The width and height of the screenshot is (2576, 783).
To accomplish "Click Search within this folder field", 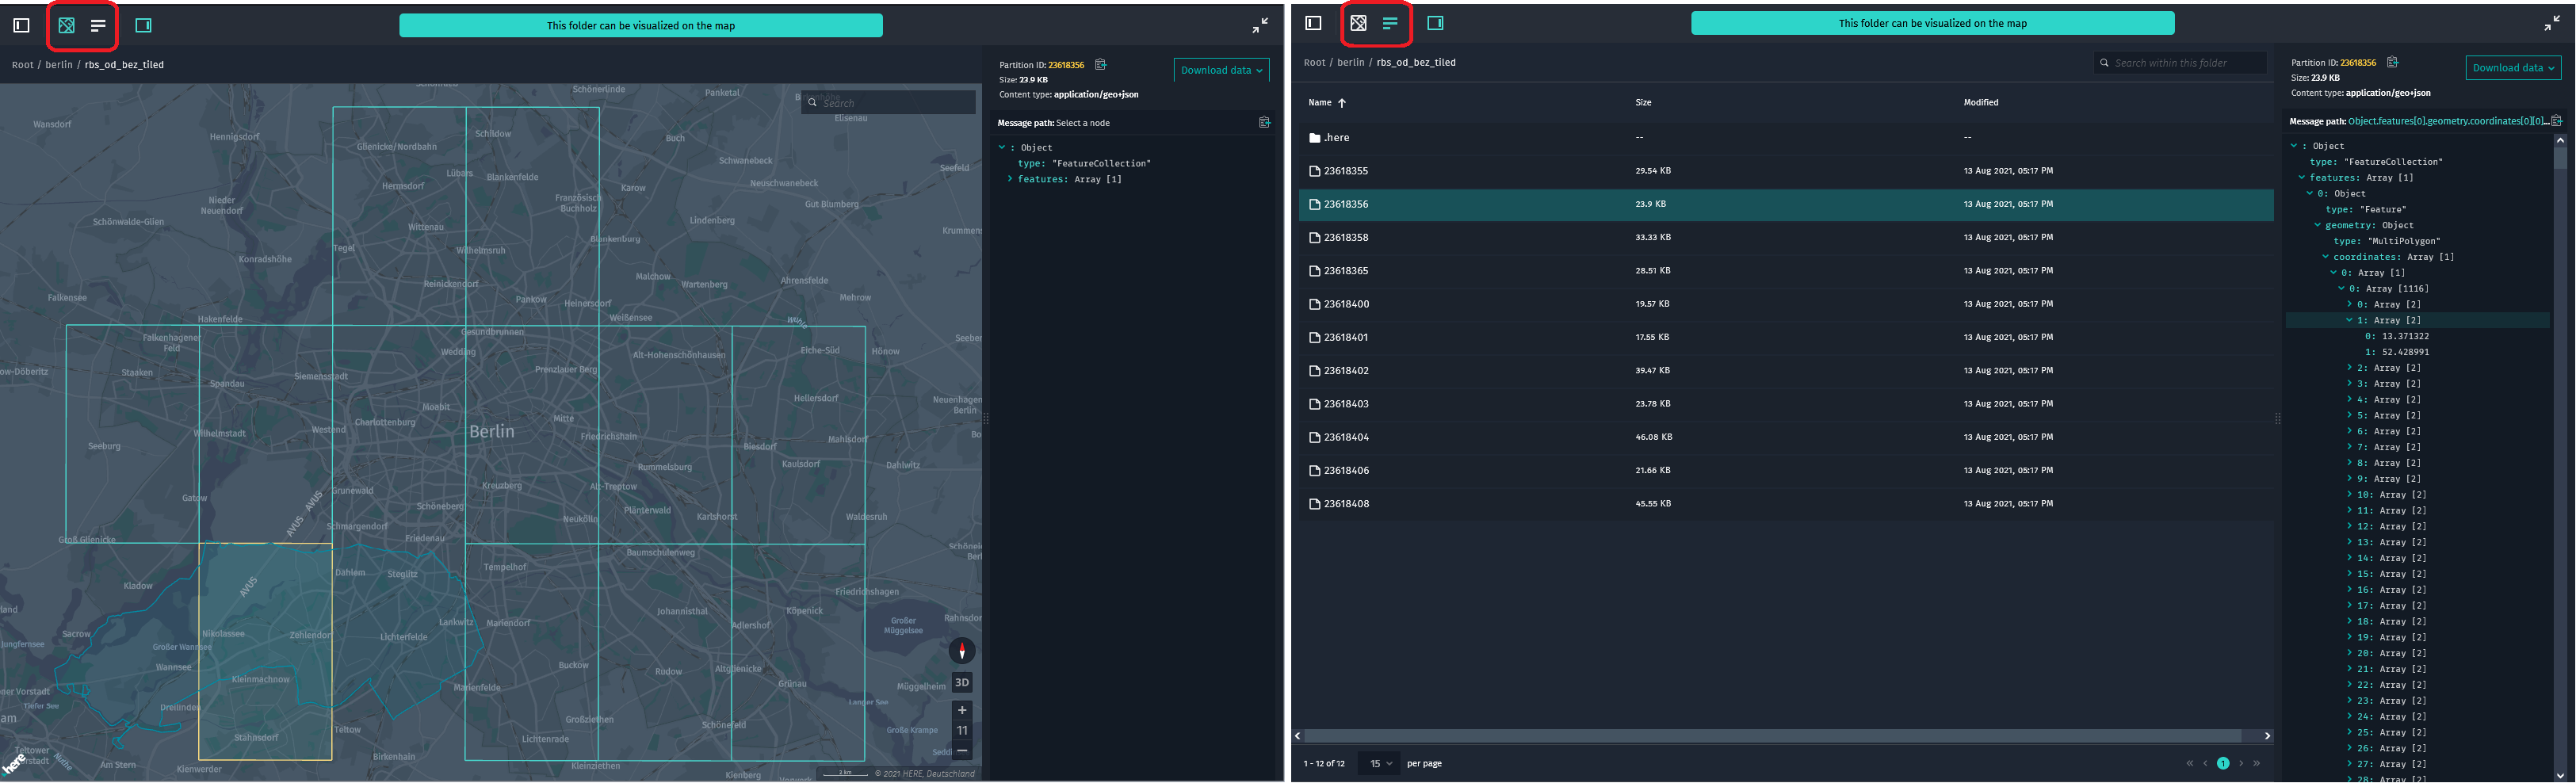I will coord(2181,63).
